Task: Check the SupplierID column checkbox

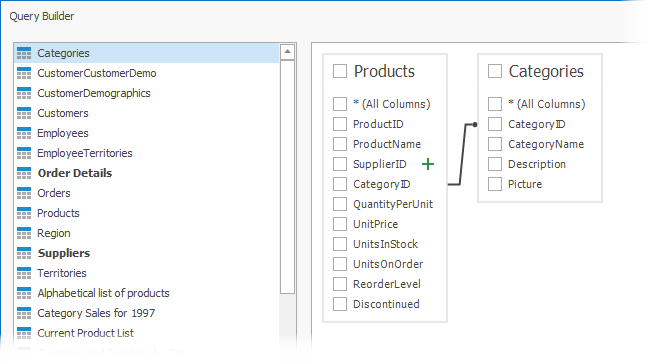Action: click(340, 164)
